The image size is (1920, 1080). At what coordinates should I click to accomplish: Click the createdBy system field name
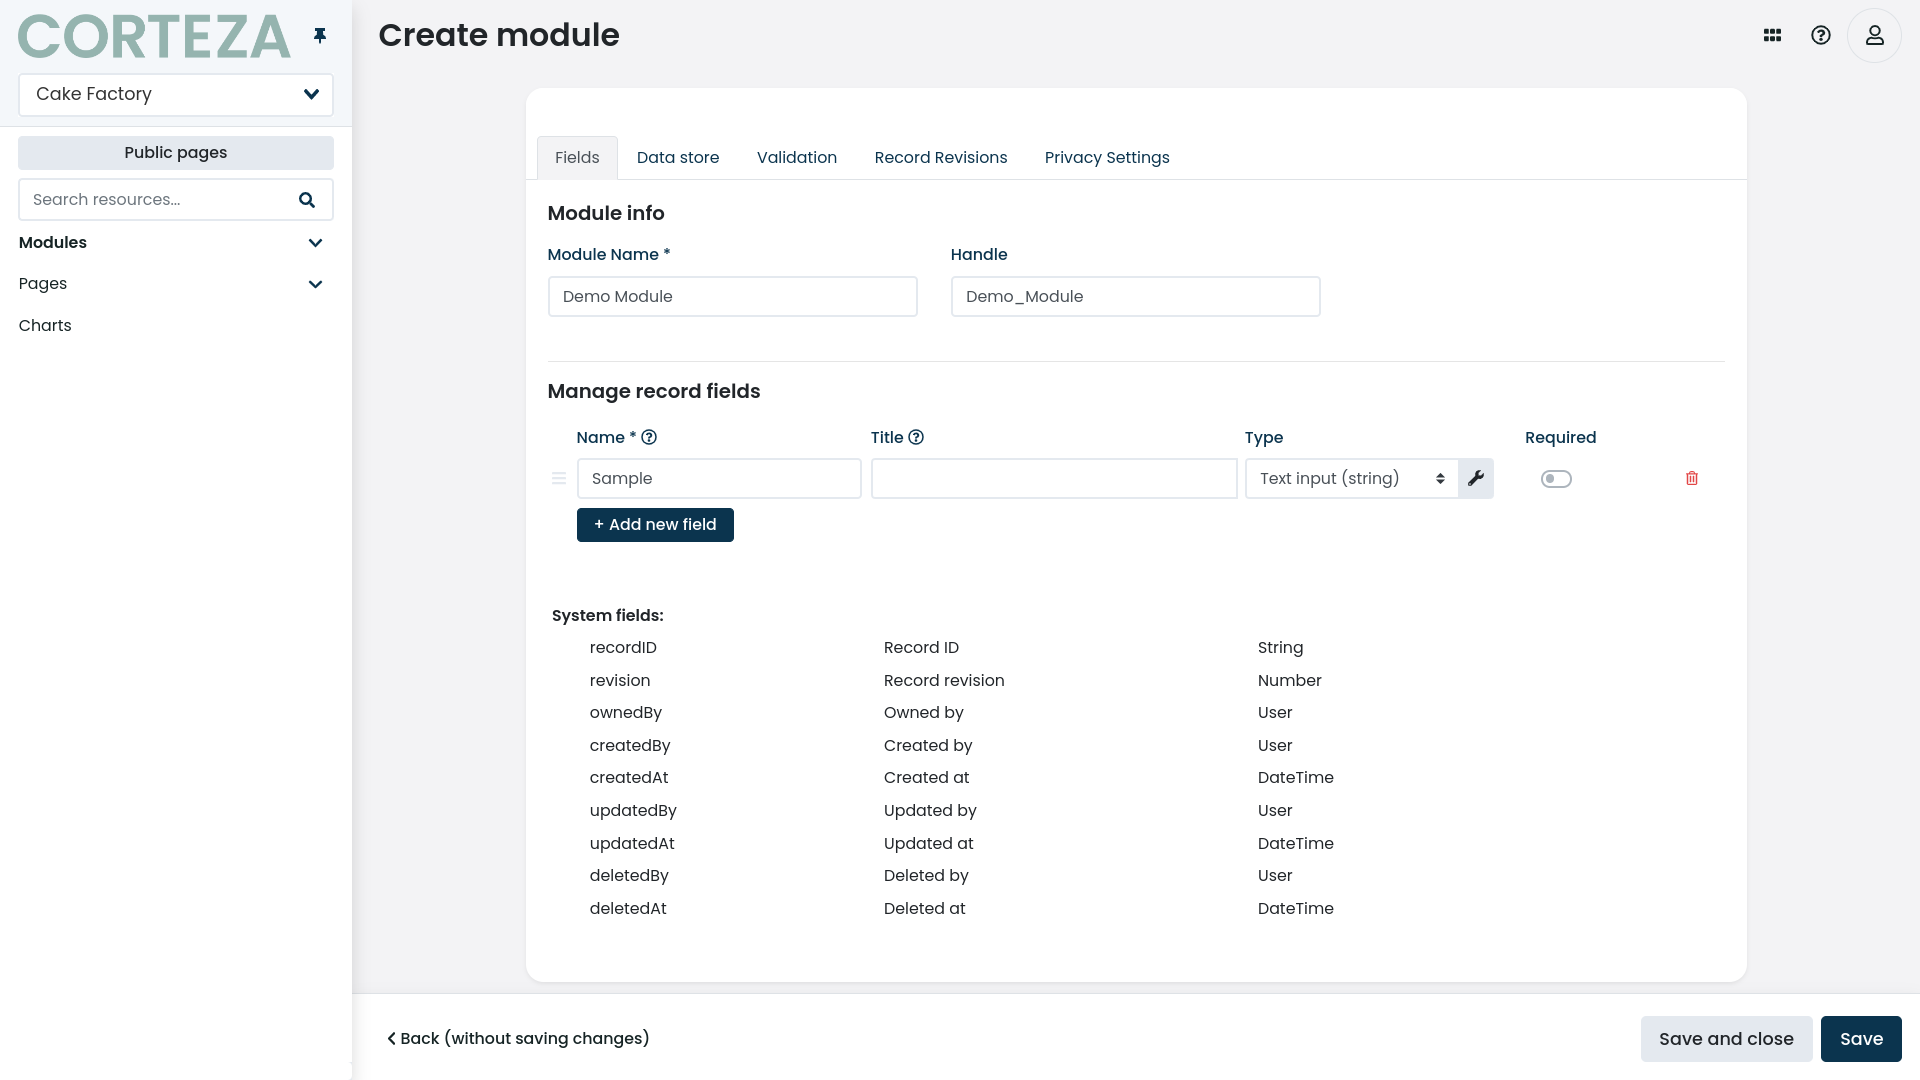630,746
